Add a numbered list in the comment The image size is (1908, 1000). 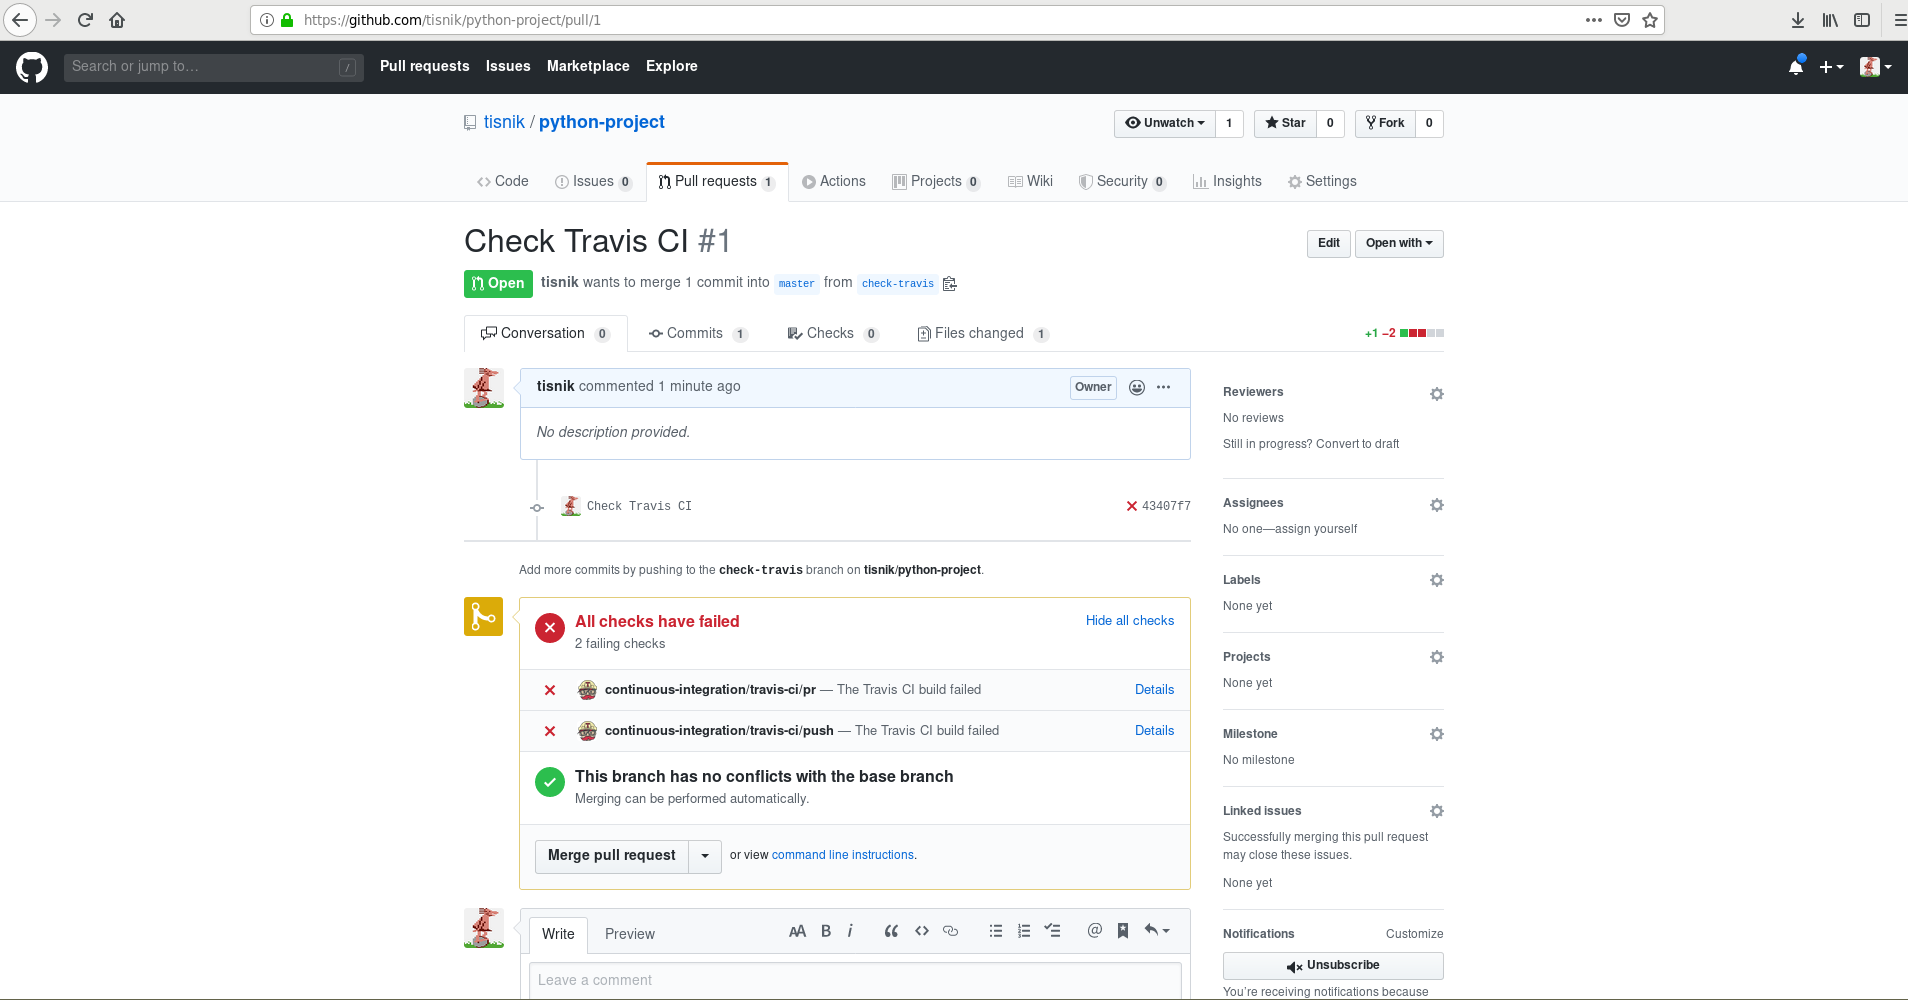pos(1024,931)
